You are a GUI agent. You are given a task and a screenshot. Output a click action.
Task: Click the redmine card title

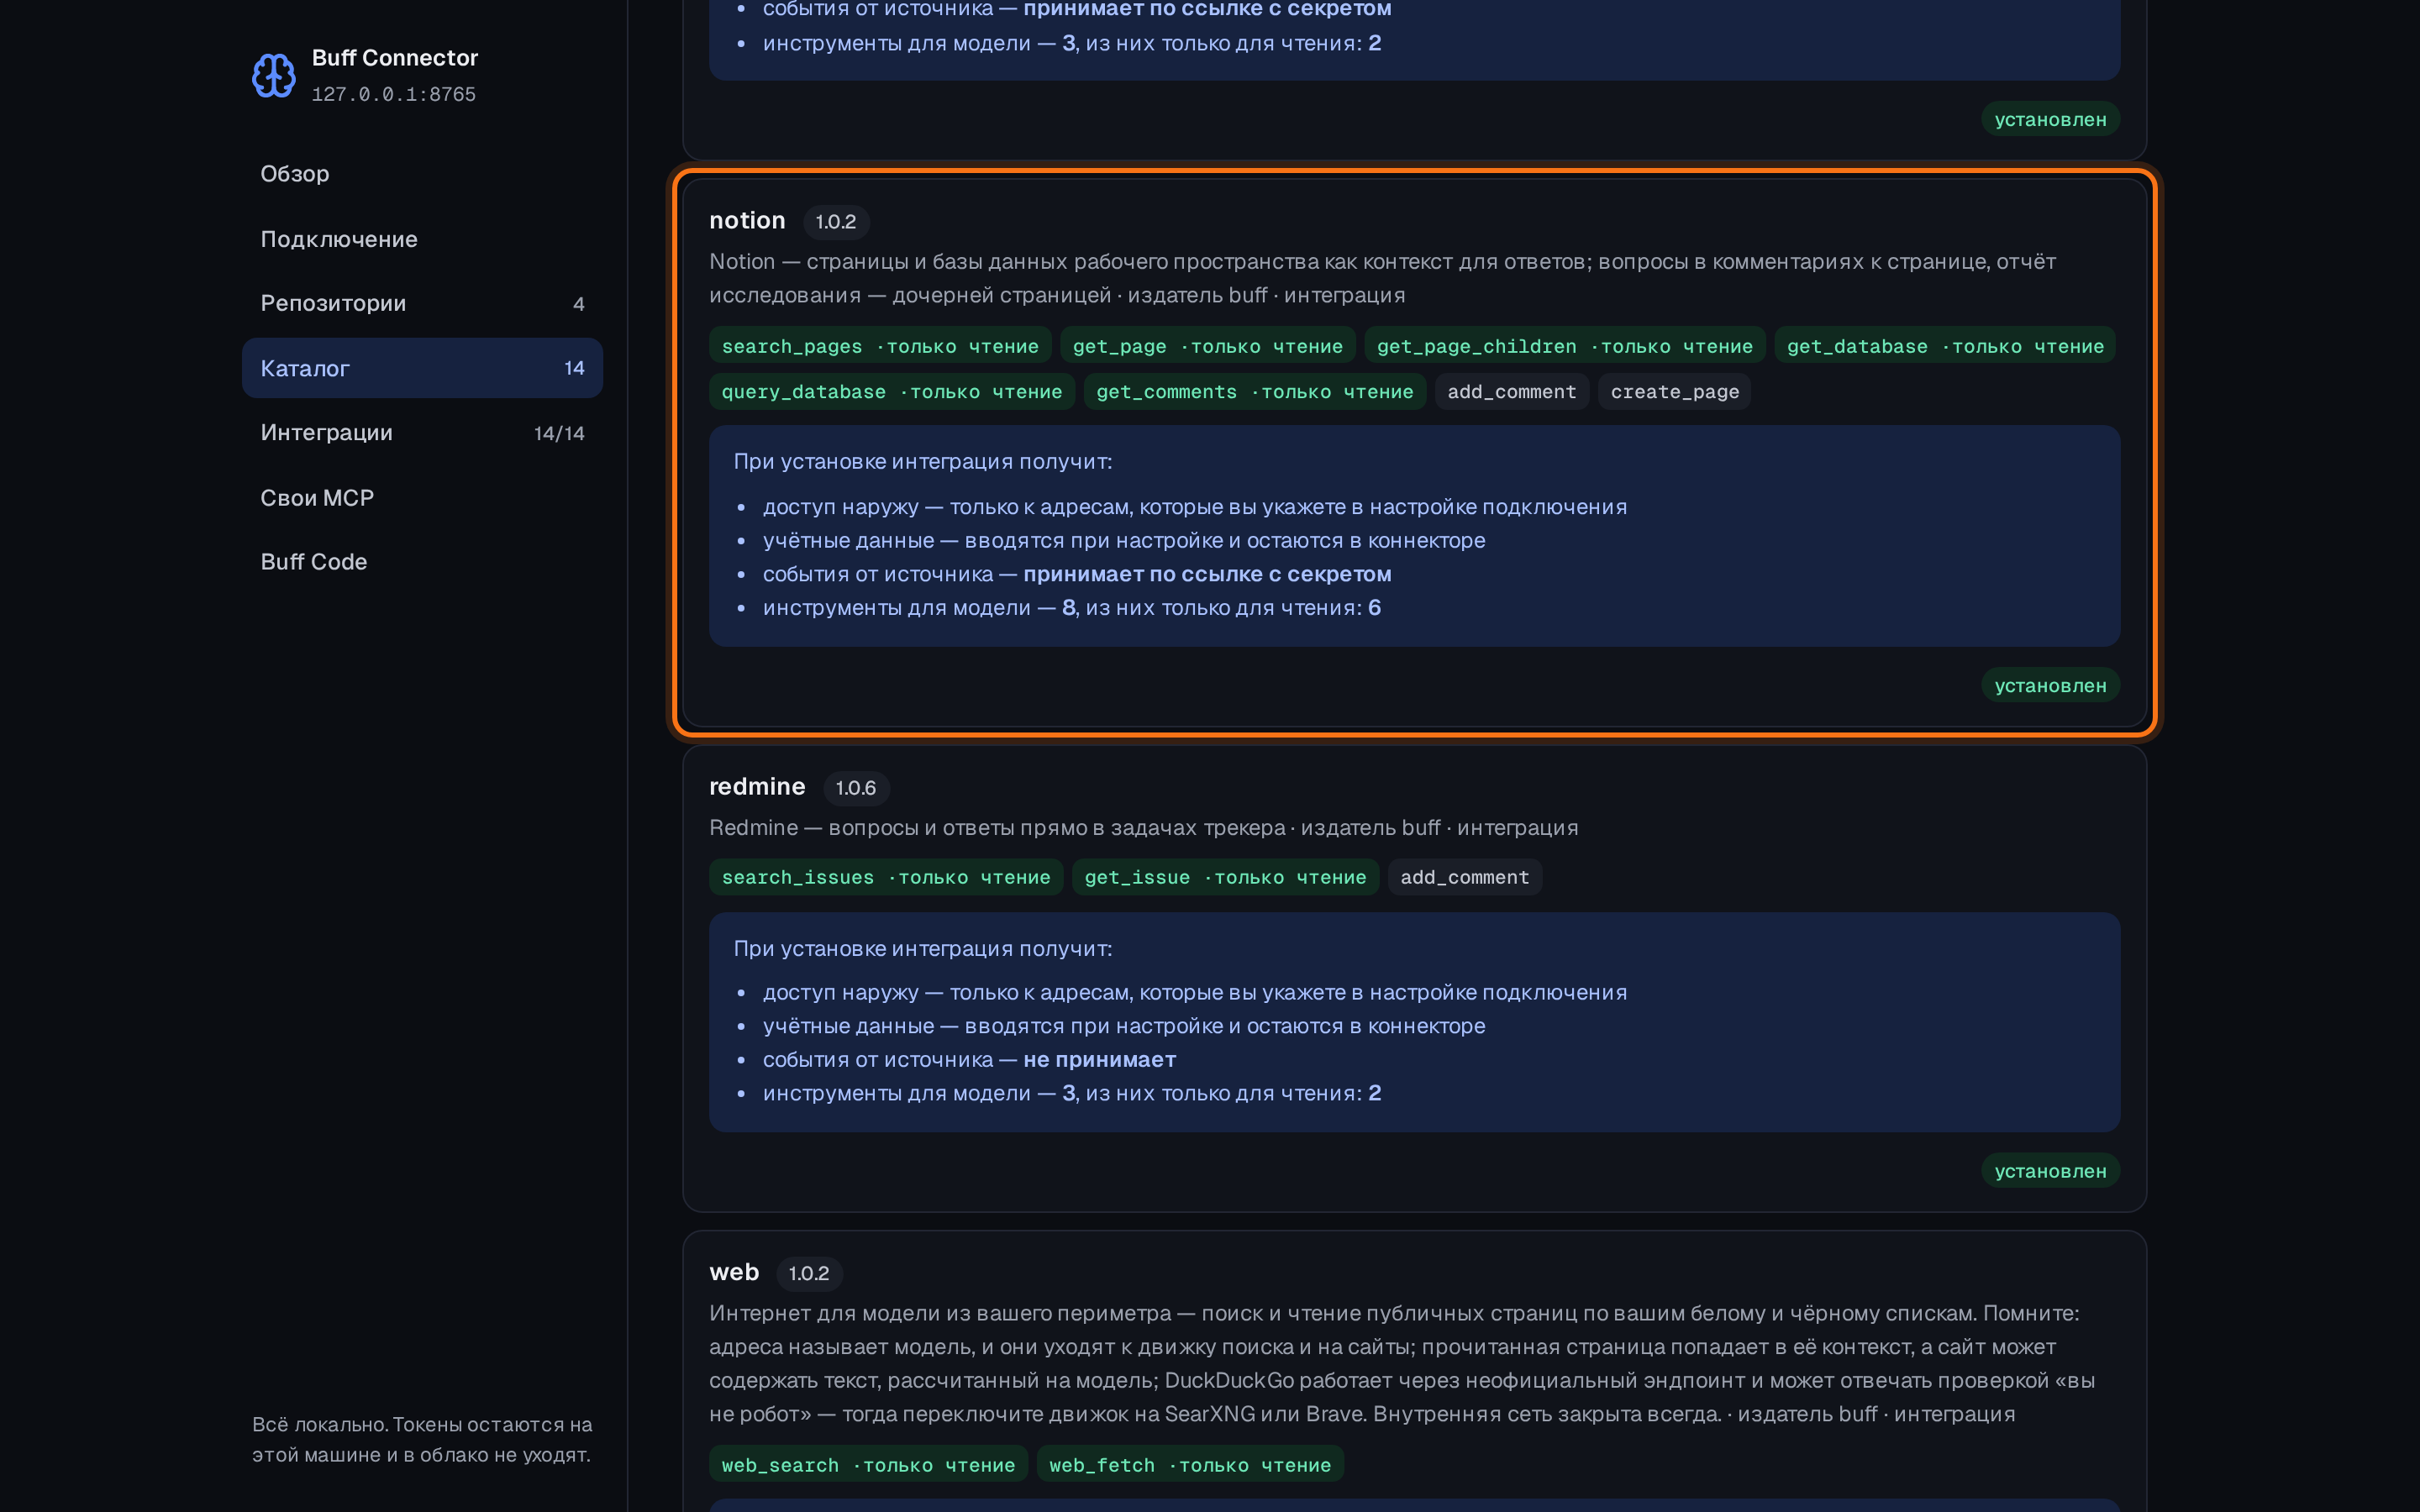coord(757,786)
